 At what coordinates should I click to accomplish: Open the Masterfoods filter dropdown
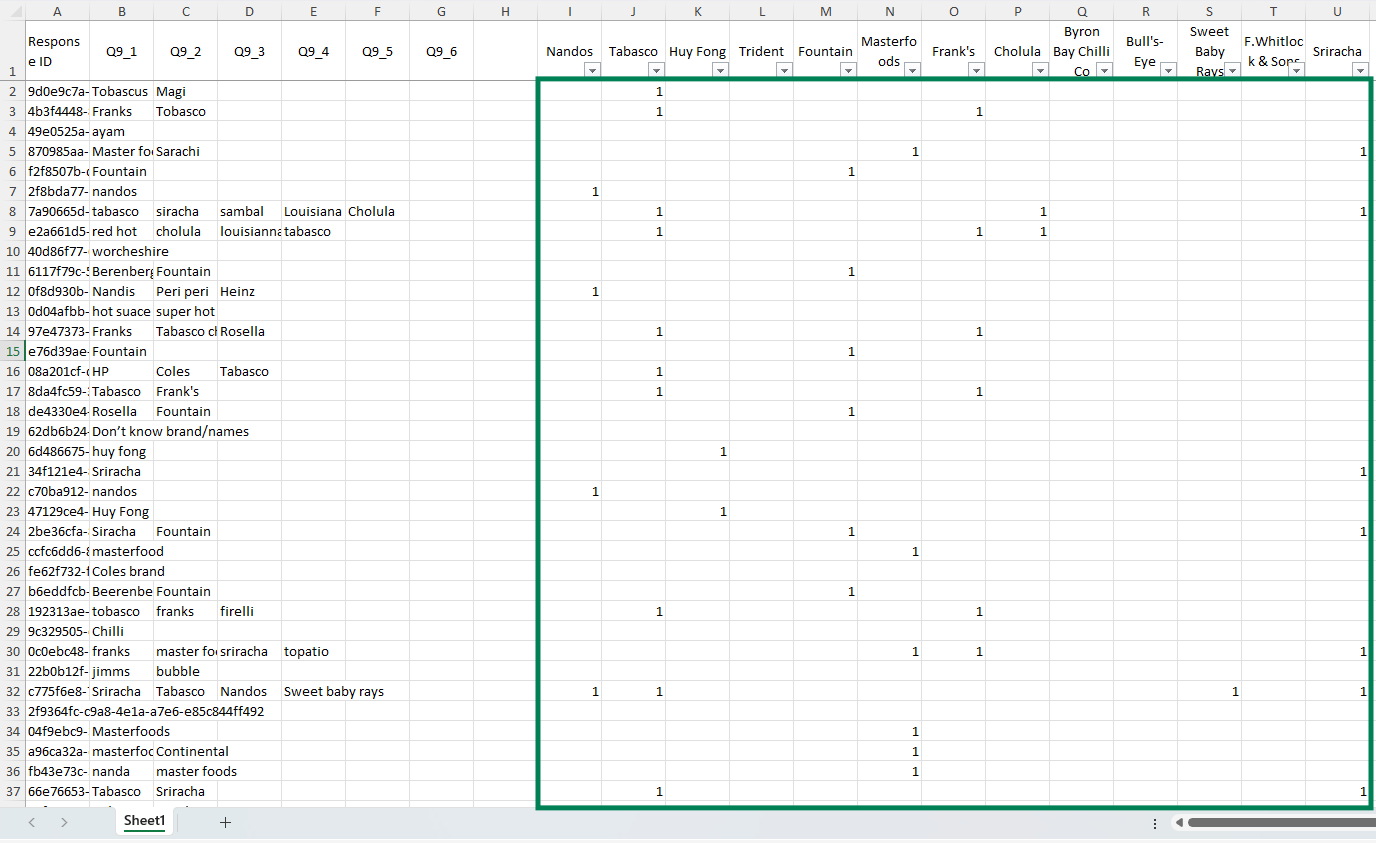[x=912, y=70]
